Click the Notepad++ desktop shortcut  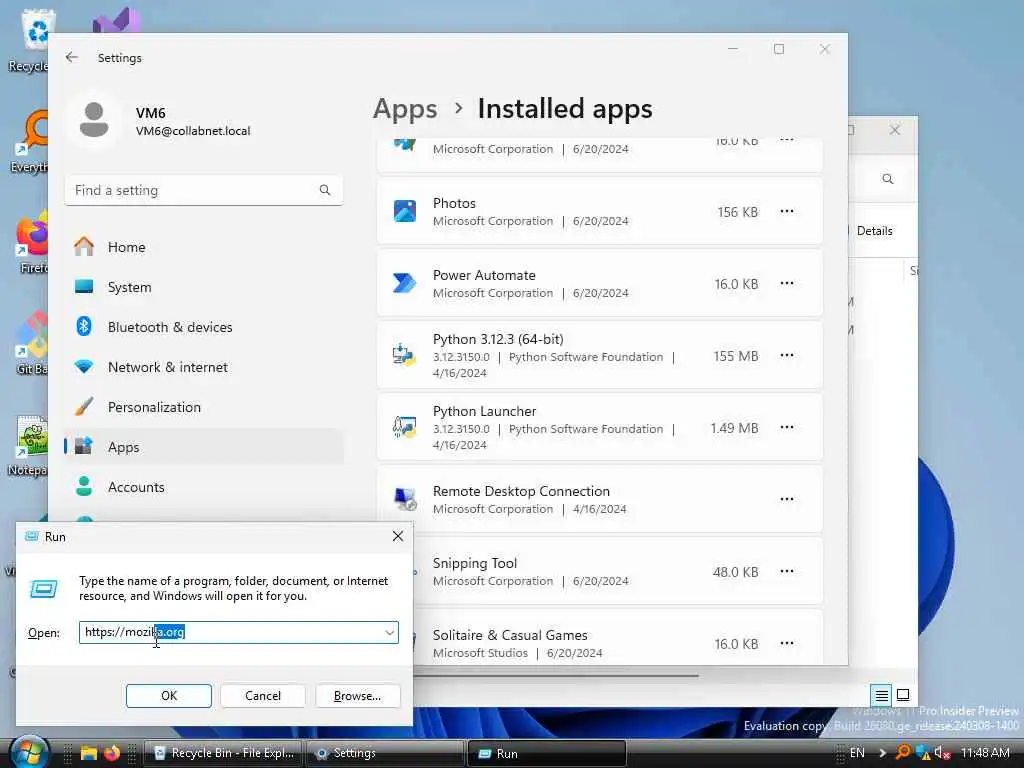(x=29, y=446)
